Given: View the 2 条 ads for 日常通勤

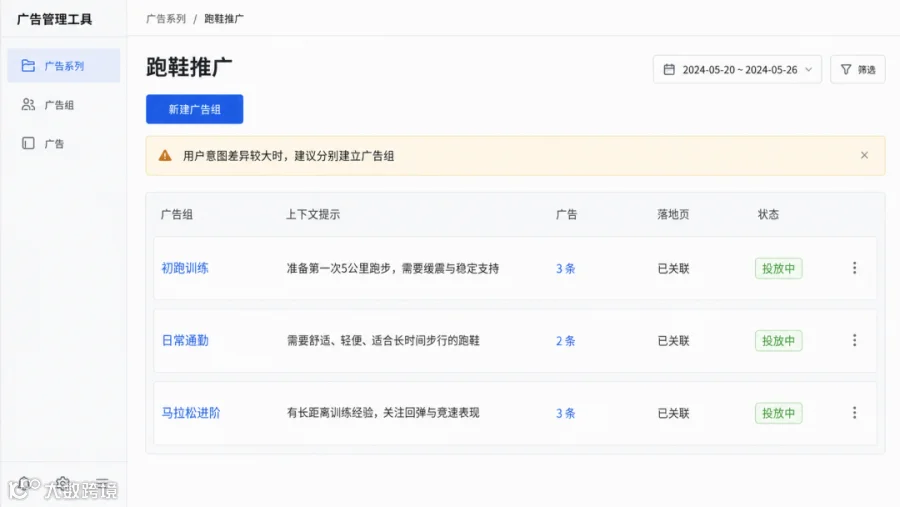Looking at the screenshot, I should tap(565, 341).
